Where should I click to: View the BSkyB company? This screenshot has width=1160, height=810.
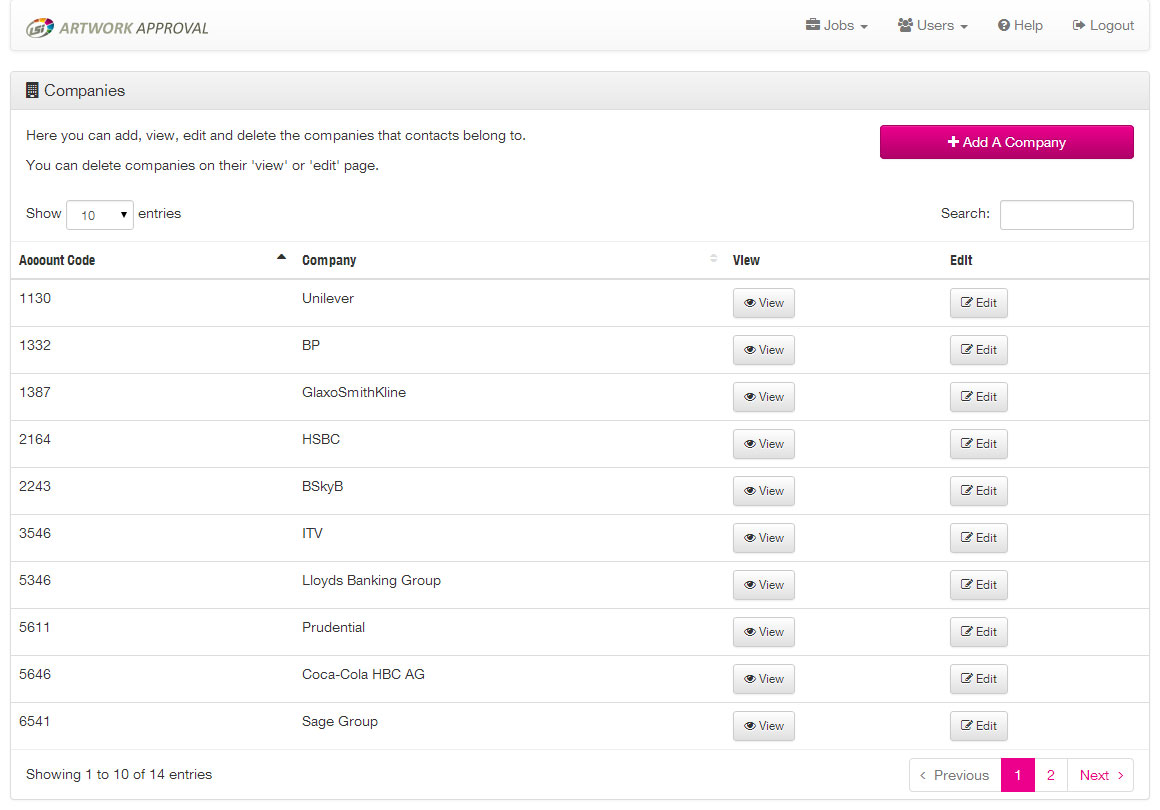pyautogui.click(x=763, y=491)
